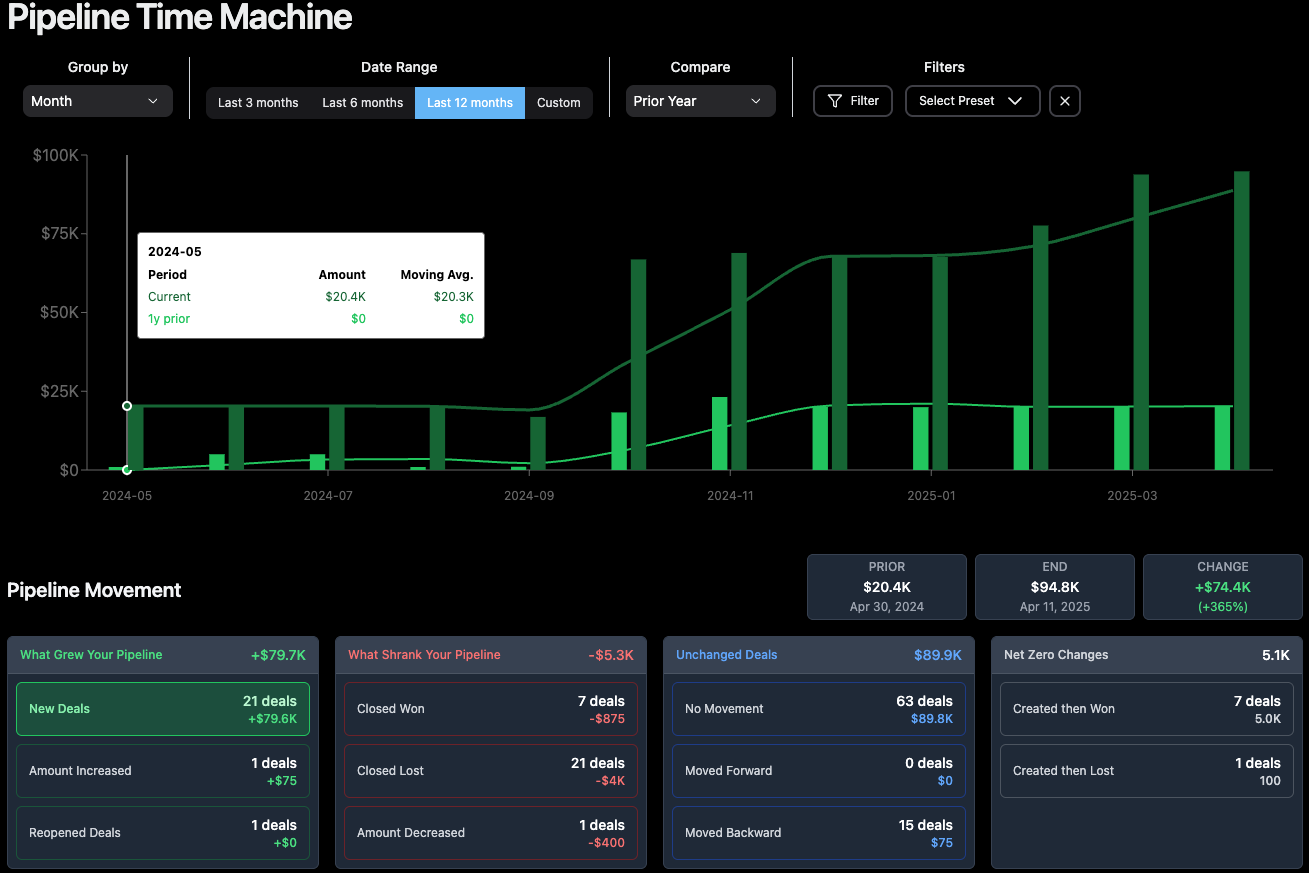This screenshot has width=1309, height=873.
Task: Select the Custom date range option
Action: 558,102
